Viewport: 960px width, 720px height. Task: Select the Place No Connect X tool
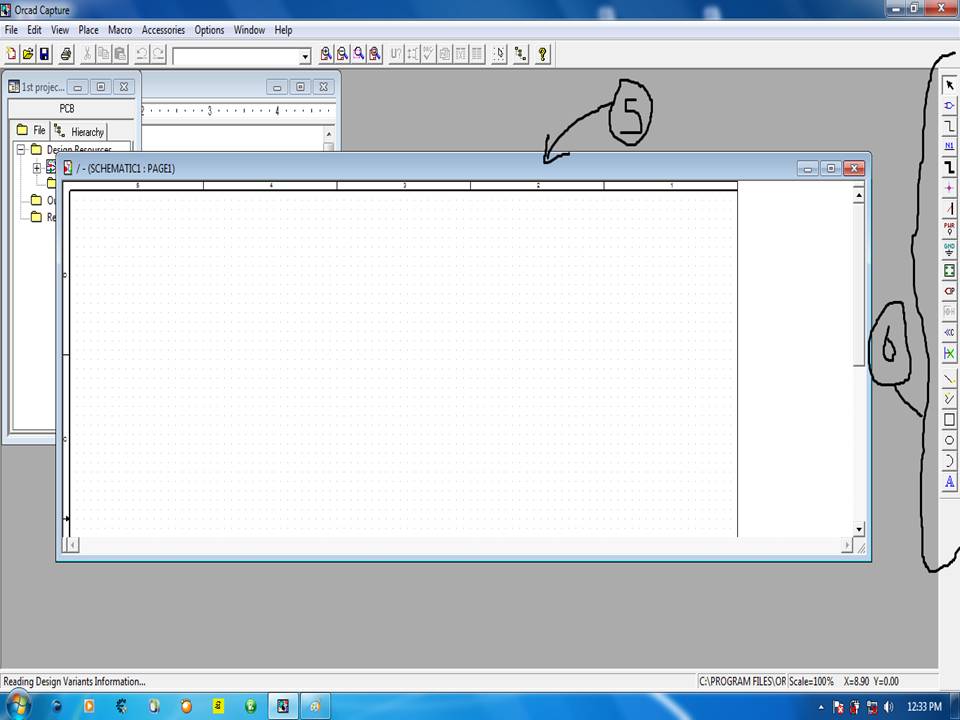pyautogui.click(x=949, y=353)
